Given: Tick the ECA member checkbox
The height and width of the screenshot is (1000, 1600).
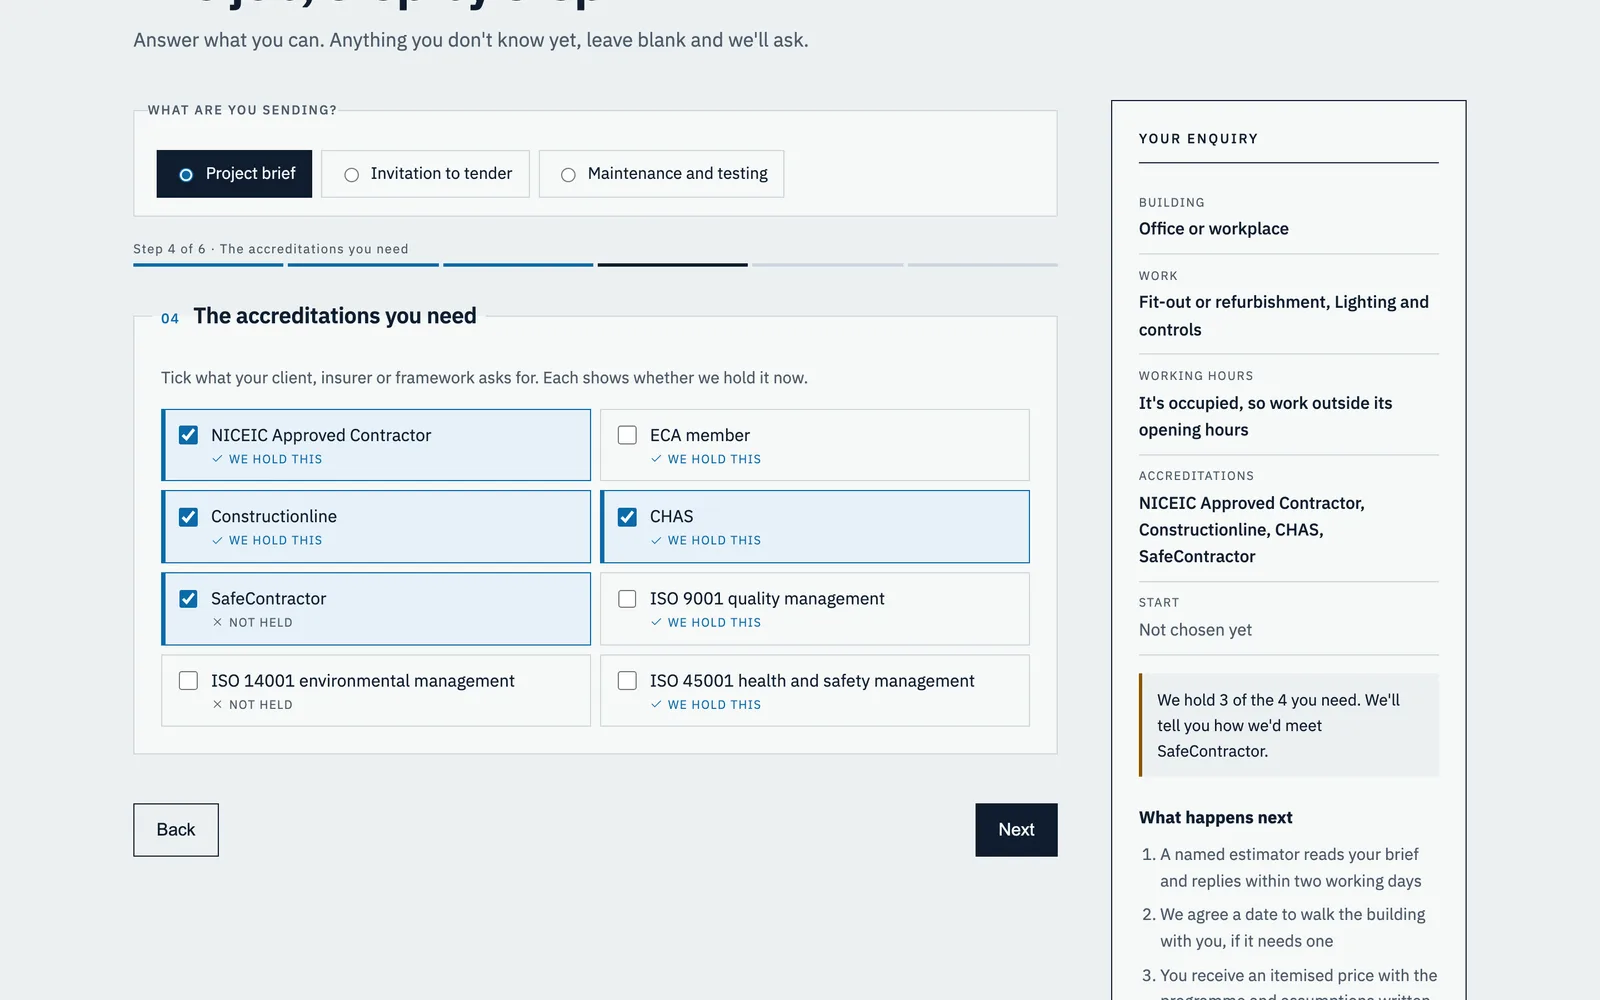Looking at the screenshot, I should 627,435.
